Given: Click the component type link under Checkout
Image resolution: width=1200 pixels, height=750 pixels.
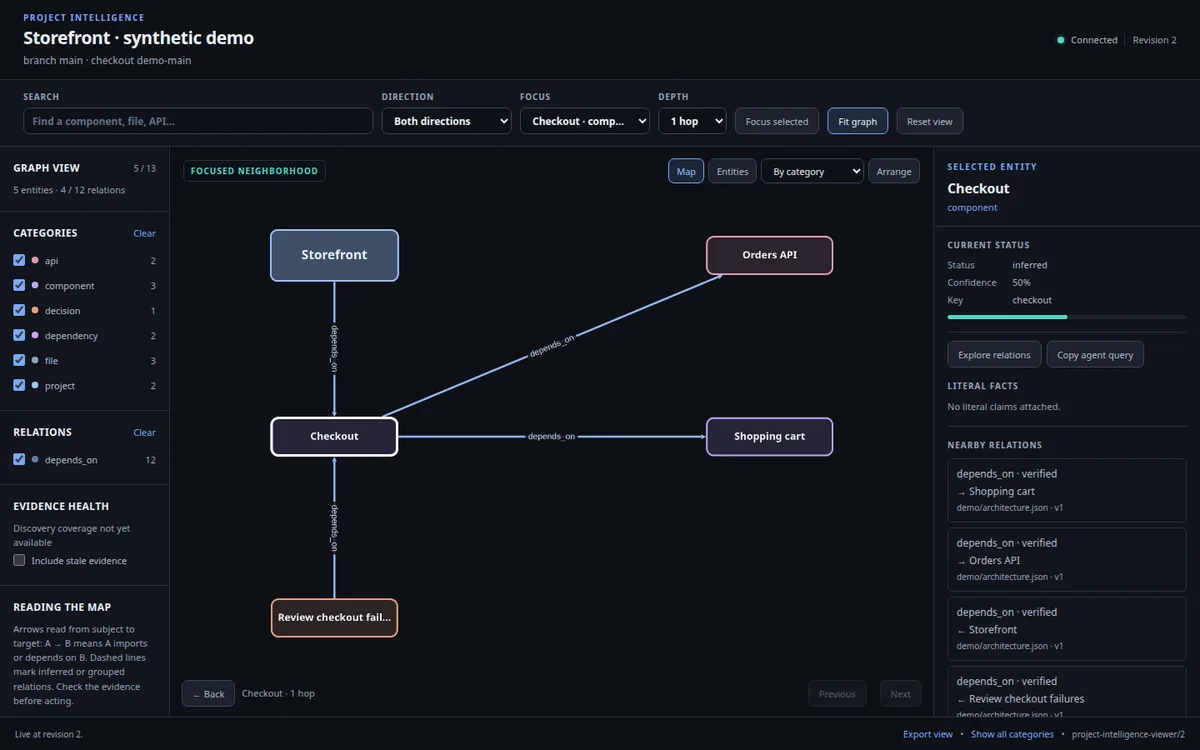Looking at the screenshot, I should (x=972, y=208).
